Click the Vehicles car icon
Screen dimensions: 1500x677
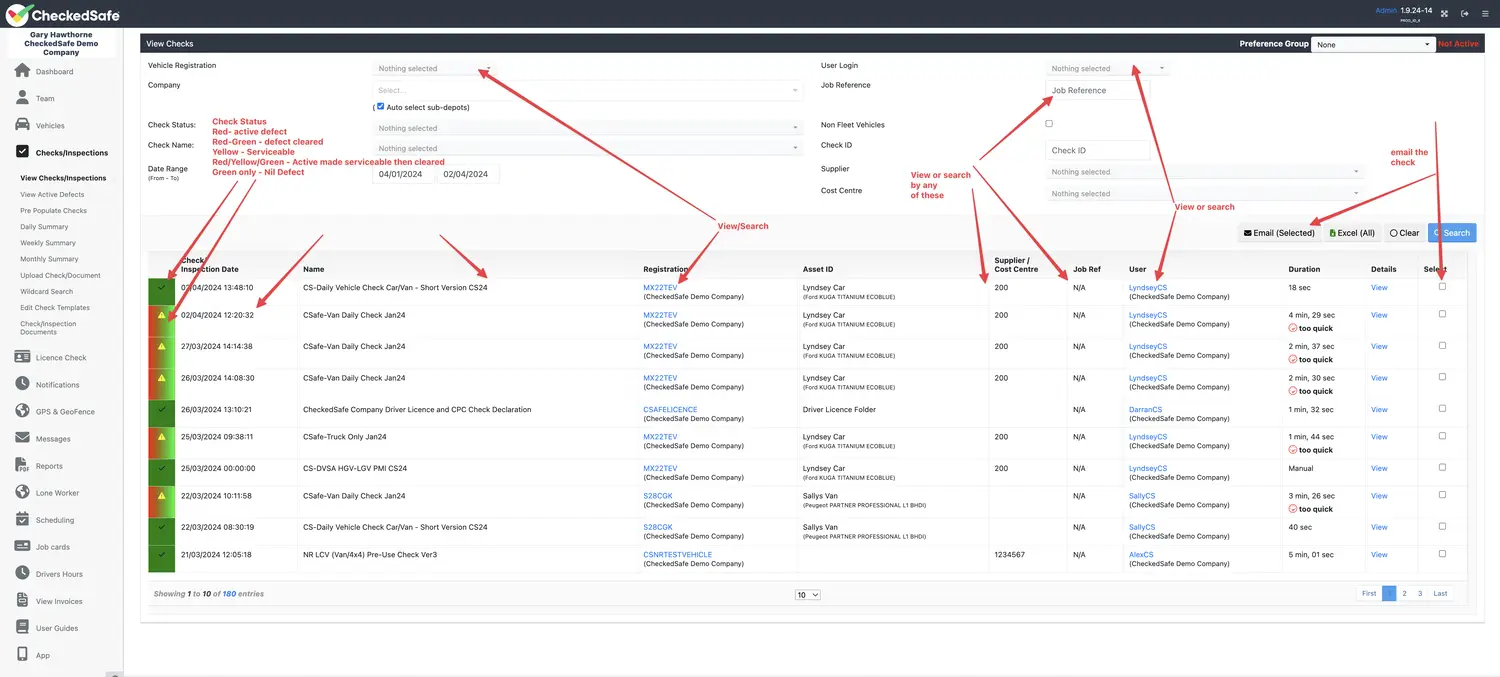point(22,125)
